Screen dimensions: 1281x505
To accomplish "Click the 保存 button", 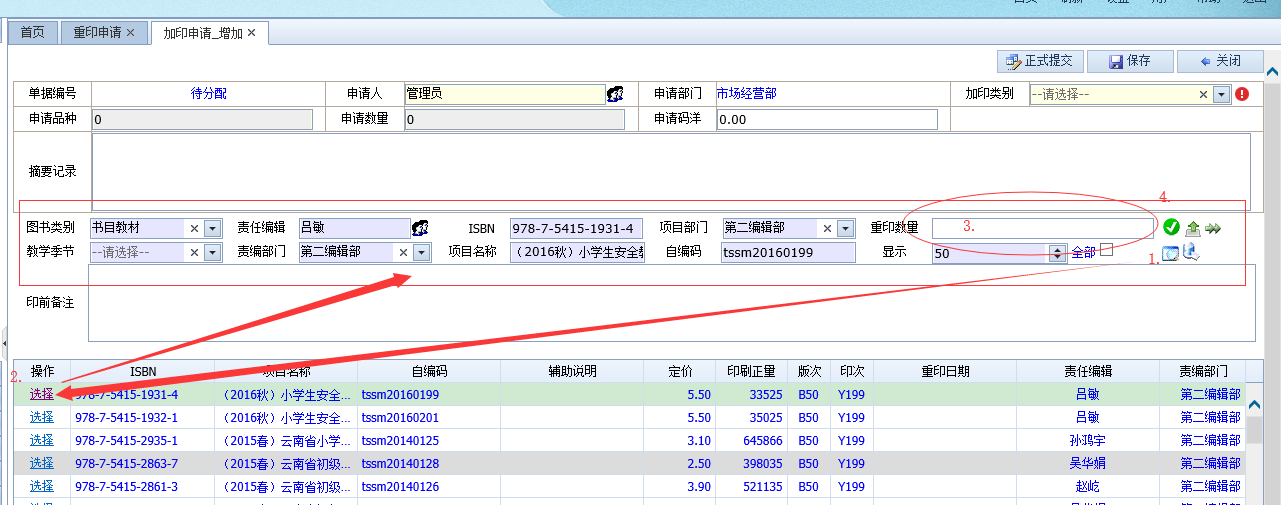I will [x=1129, y=61].
